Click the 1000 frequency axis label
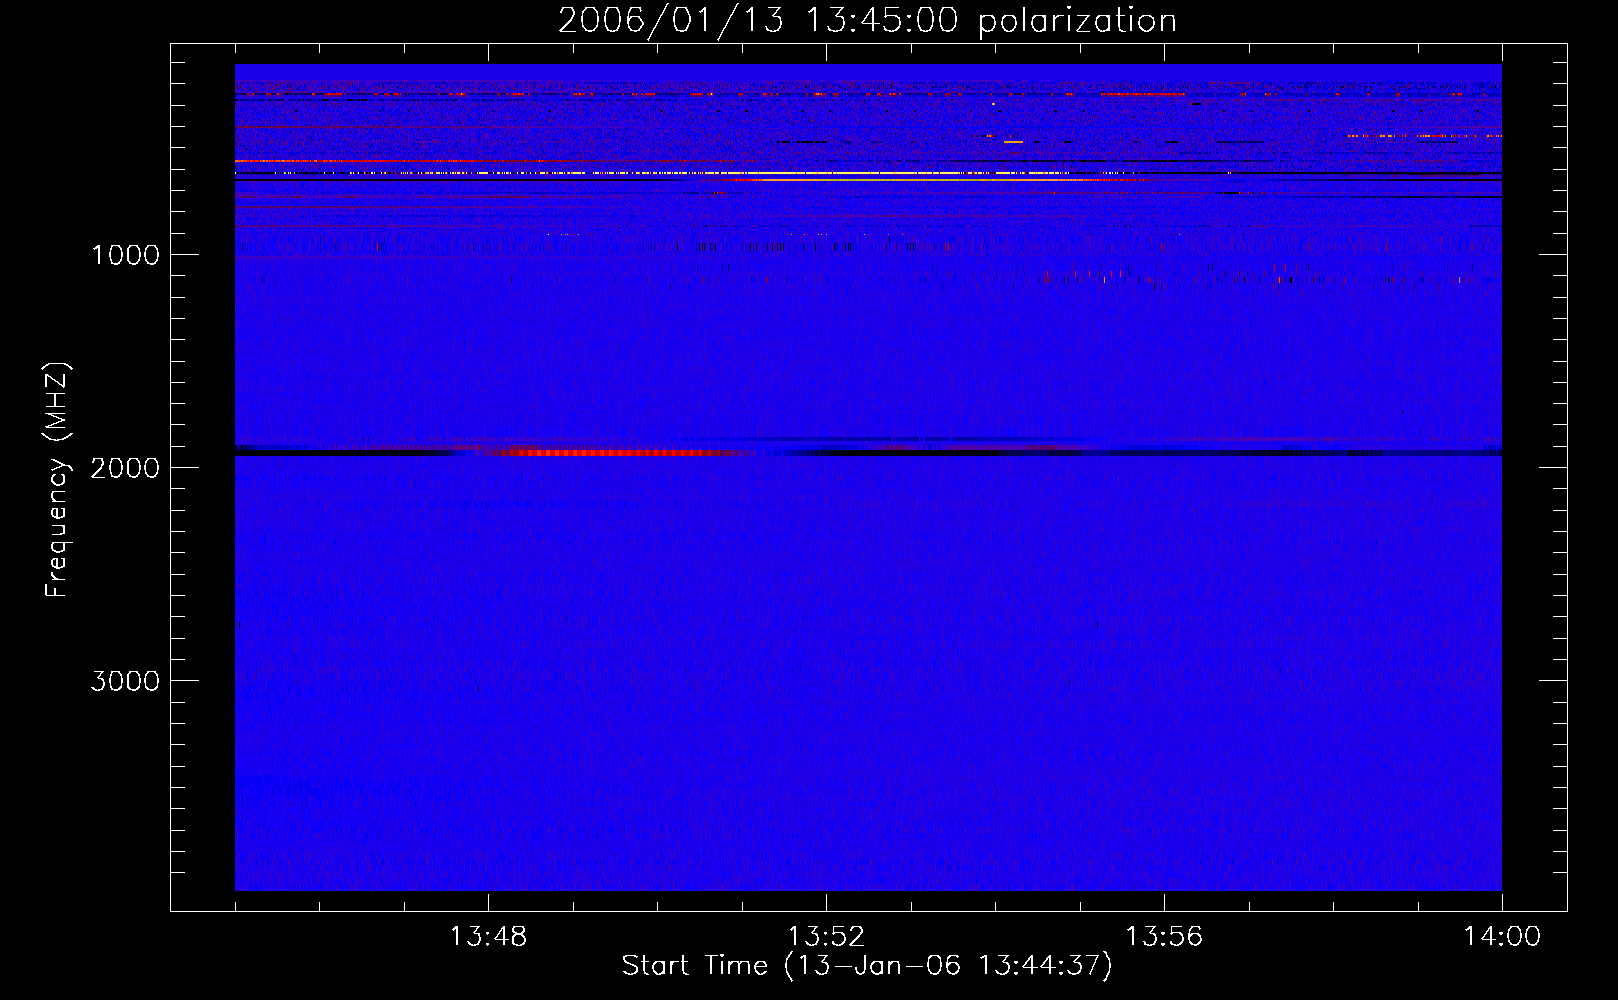1618x1000 pixels. (125, 255)
